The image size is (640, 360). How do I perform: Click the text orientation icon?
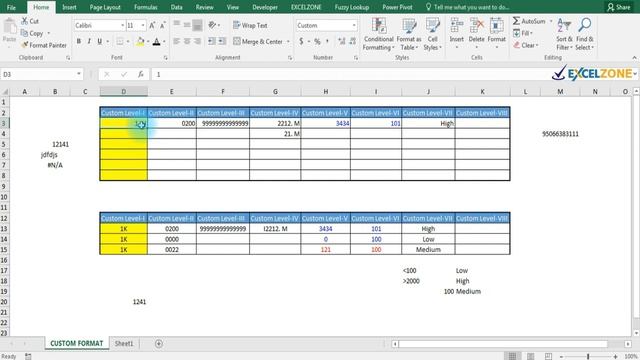212,25
